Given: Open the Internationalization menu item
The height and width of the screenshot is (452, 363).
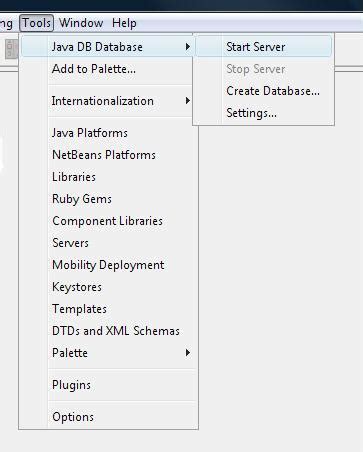Looking at the screenshot, I should (x=107, y=101).
